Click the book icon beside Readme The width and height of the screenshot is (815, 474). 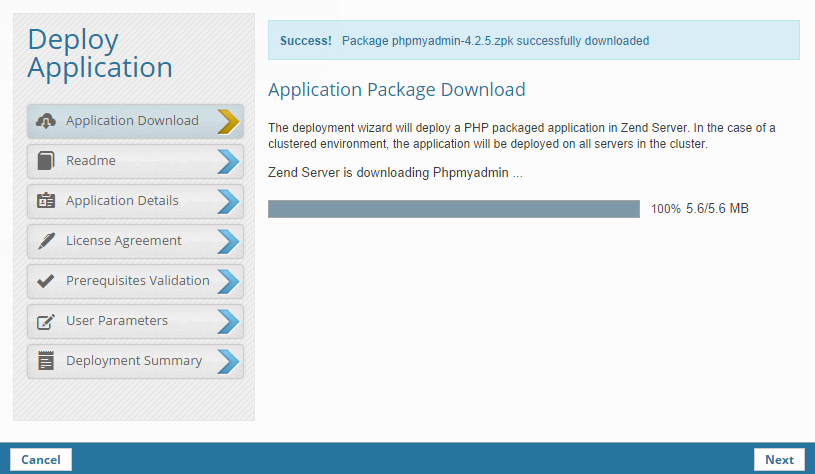(x=45, y=161)
